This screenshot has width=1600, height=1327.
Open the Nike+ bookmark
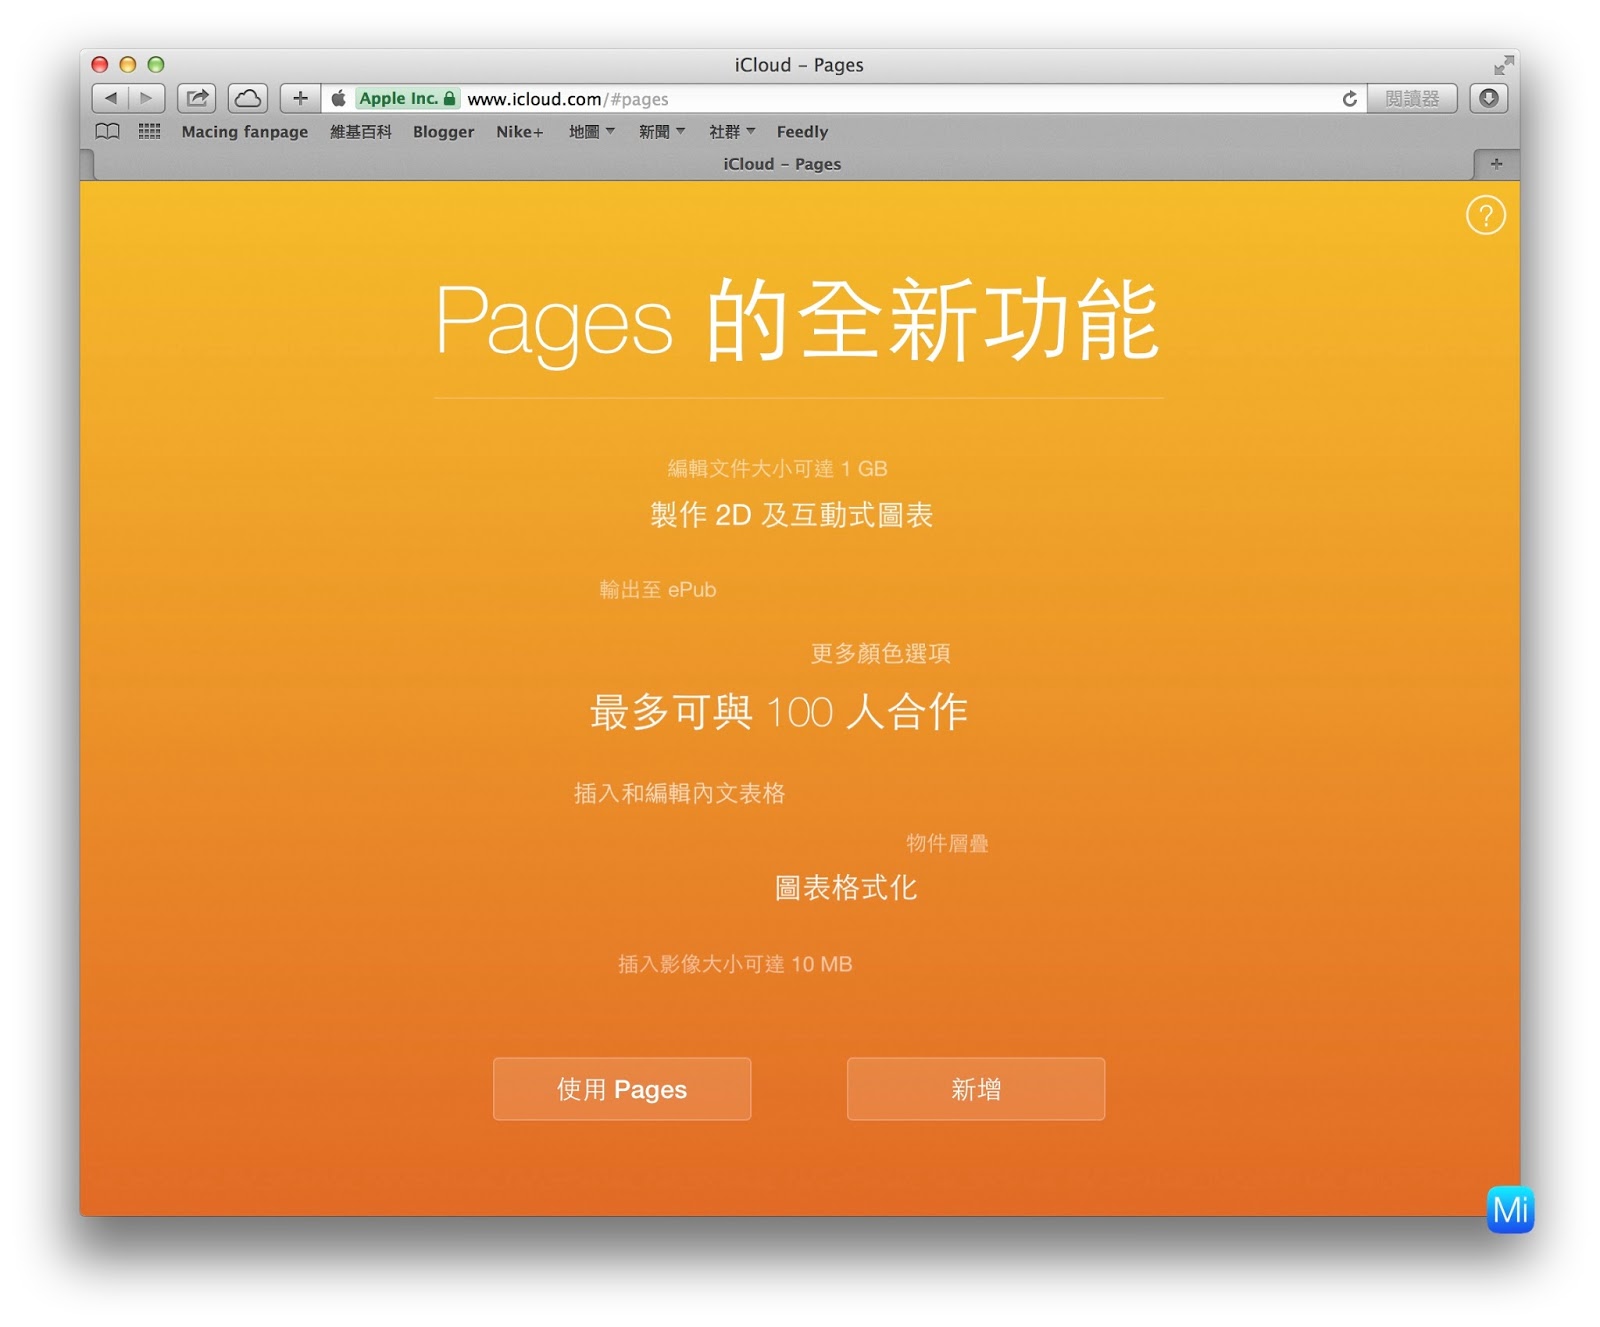tap(520, 131)
